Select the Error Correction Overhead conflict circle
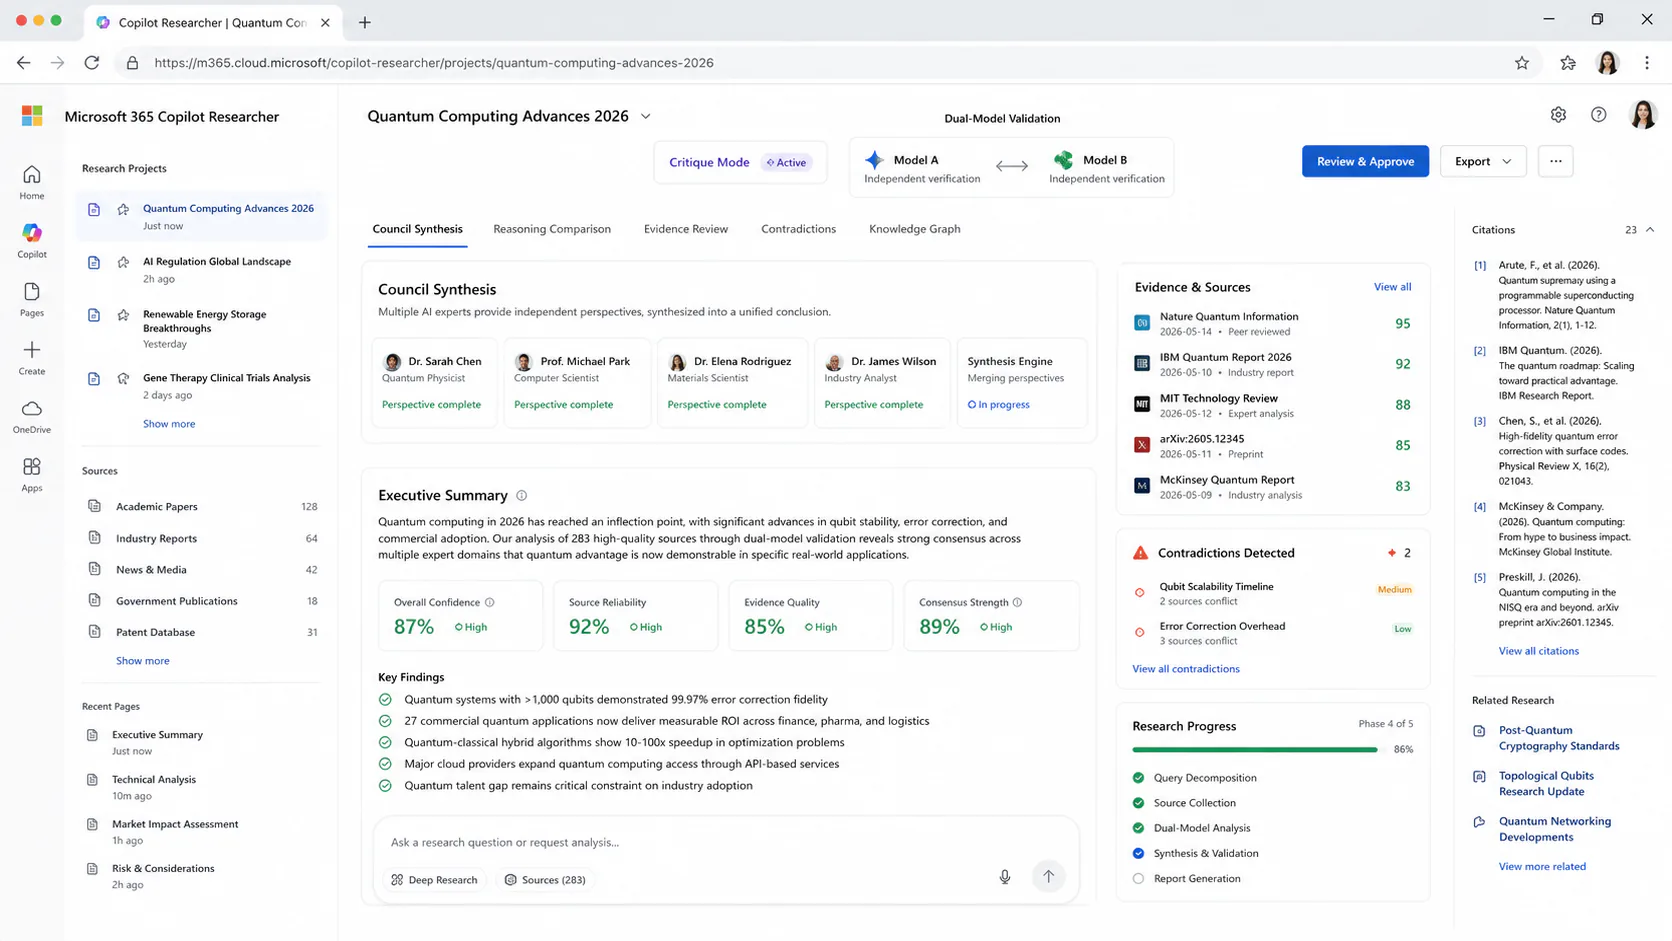Screen dimensions: 1672x941 pyautogui.click(x=1140, y=632)
